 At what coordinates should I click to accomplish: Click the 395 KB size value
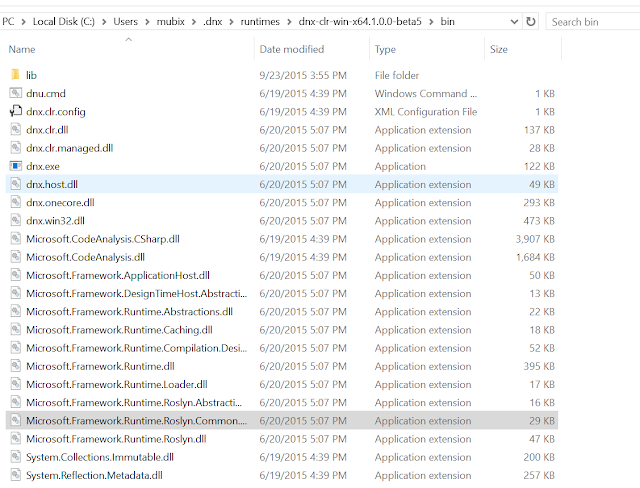pos(539,366)
